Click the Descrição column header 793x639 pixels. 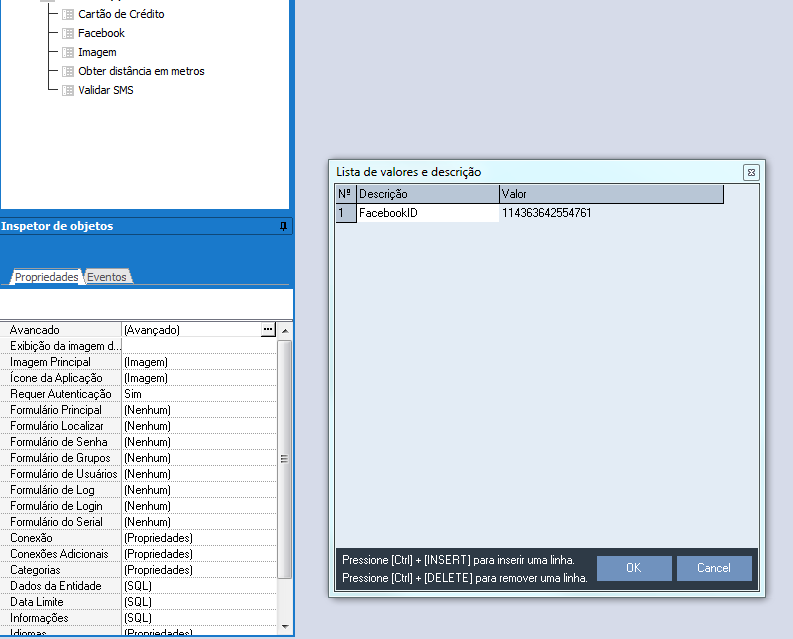point(427,194)
